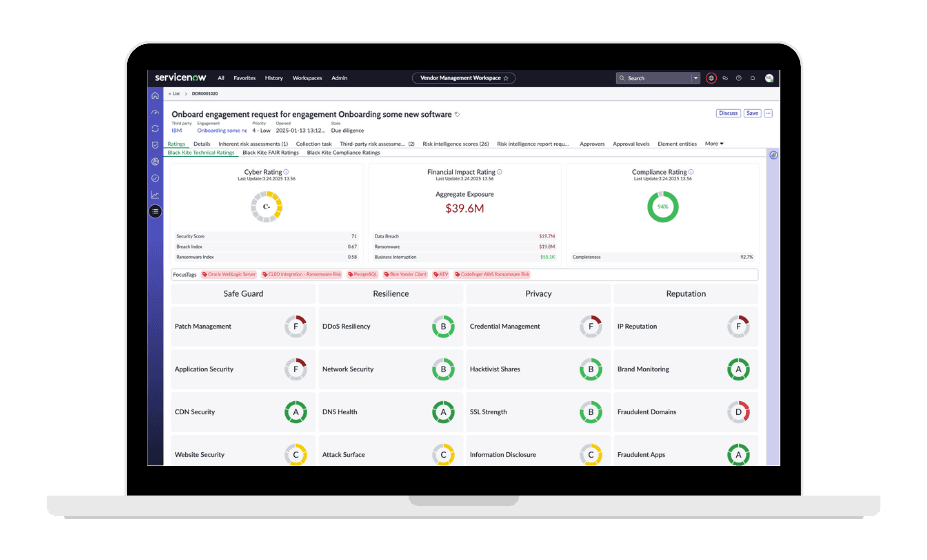Open the Risk intelligence scores tab
Image resolution: width=927 pixels, height=560 pixels.
click(455, 143)
